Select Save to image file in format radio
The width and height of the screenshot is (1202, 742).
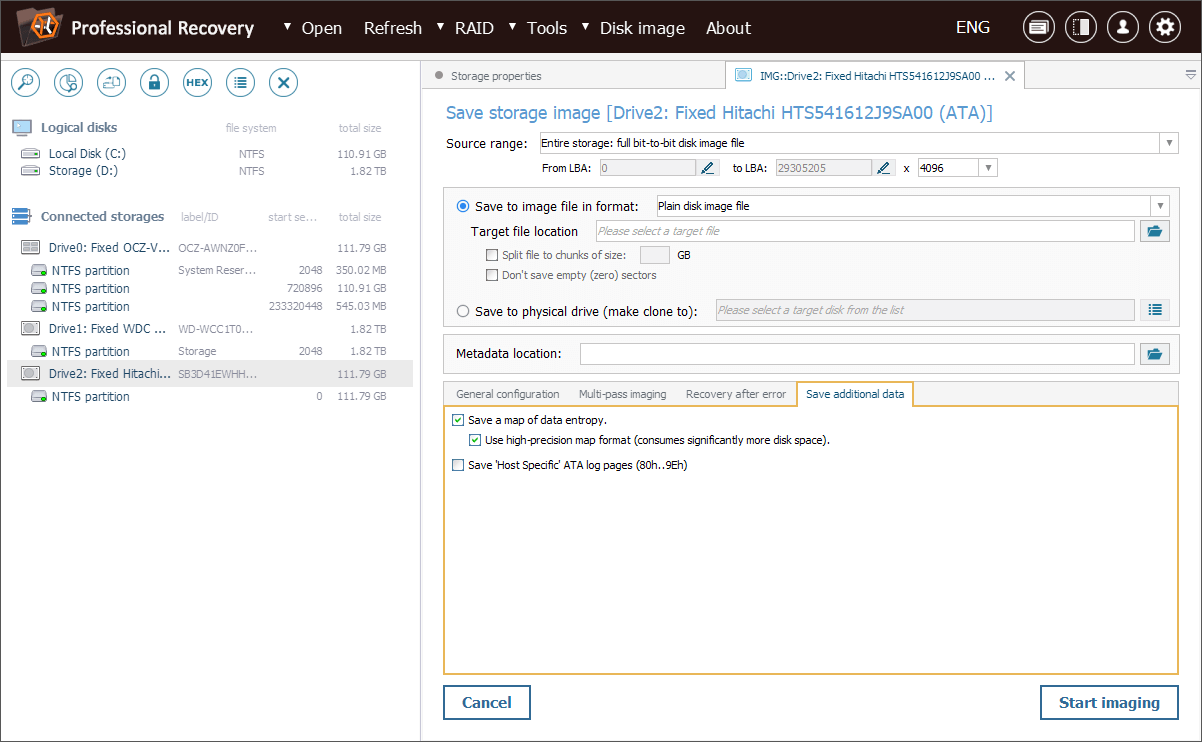[463, 207]
